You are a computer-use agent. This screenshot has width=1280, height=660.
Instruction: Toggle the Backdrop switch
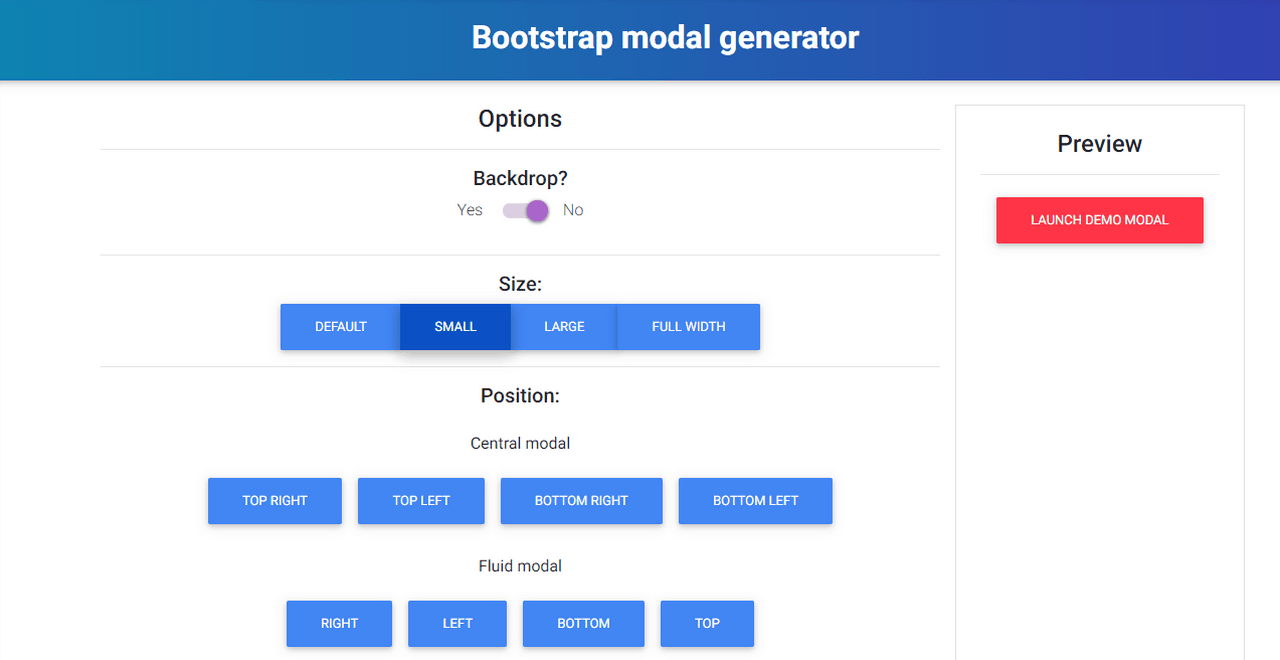tap(526, 210)
